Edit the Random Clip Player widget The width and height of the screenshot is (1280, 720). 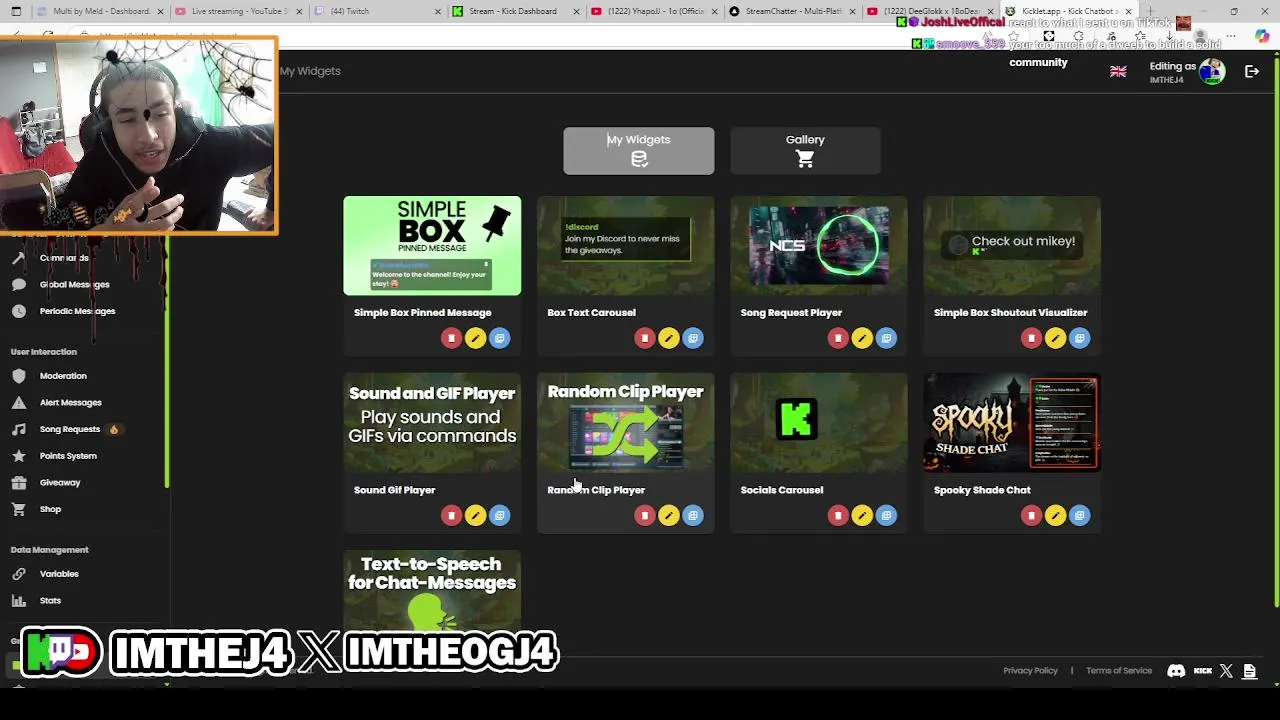(x=668, y=515)
